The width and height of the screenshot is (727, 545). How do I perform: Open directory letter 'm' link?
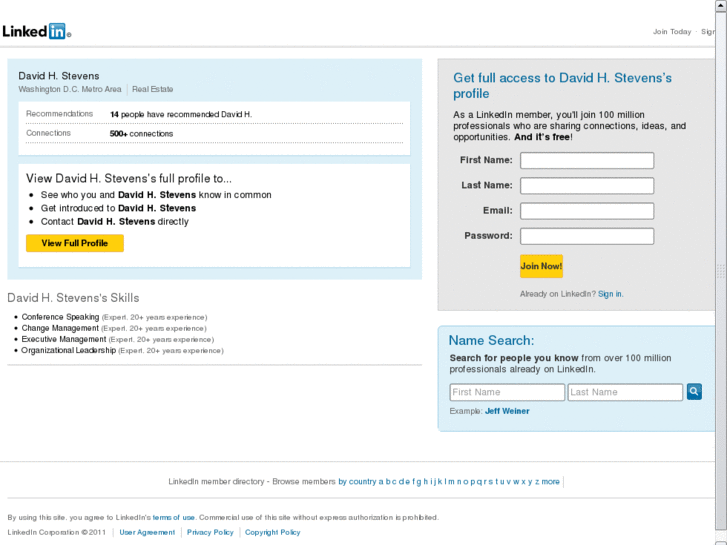tap(452, 481)
